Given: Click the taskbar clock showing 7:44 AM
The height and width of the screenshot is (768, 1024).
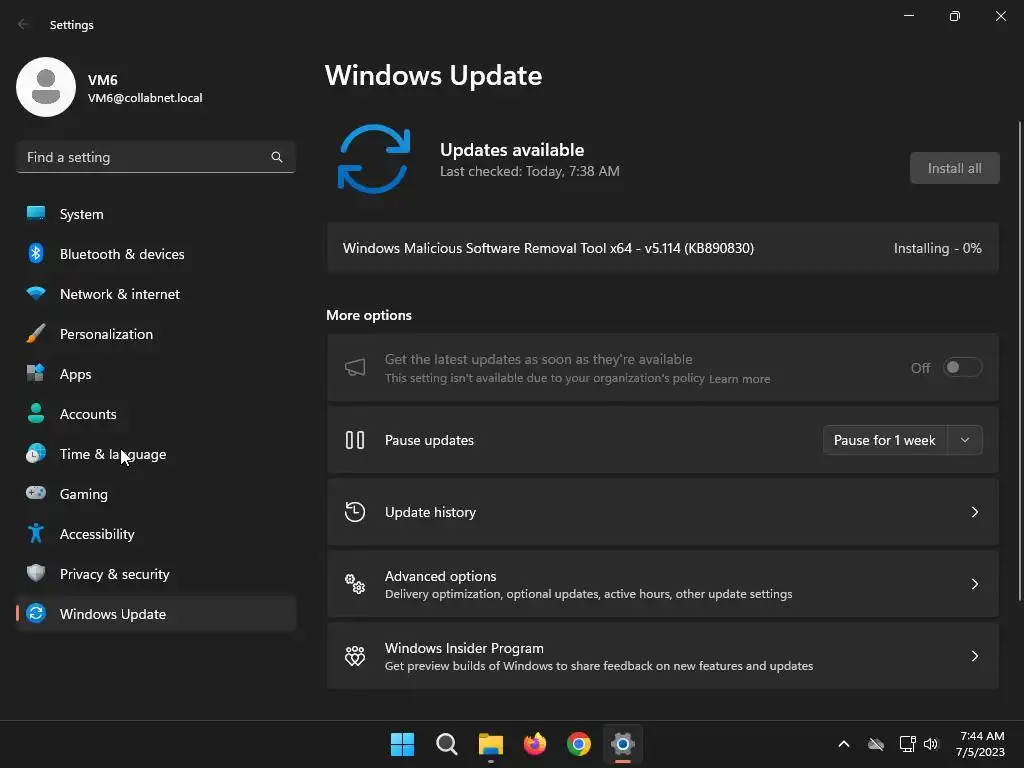Looking at the screenshot, I should (980, 744).
